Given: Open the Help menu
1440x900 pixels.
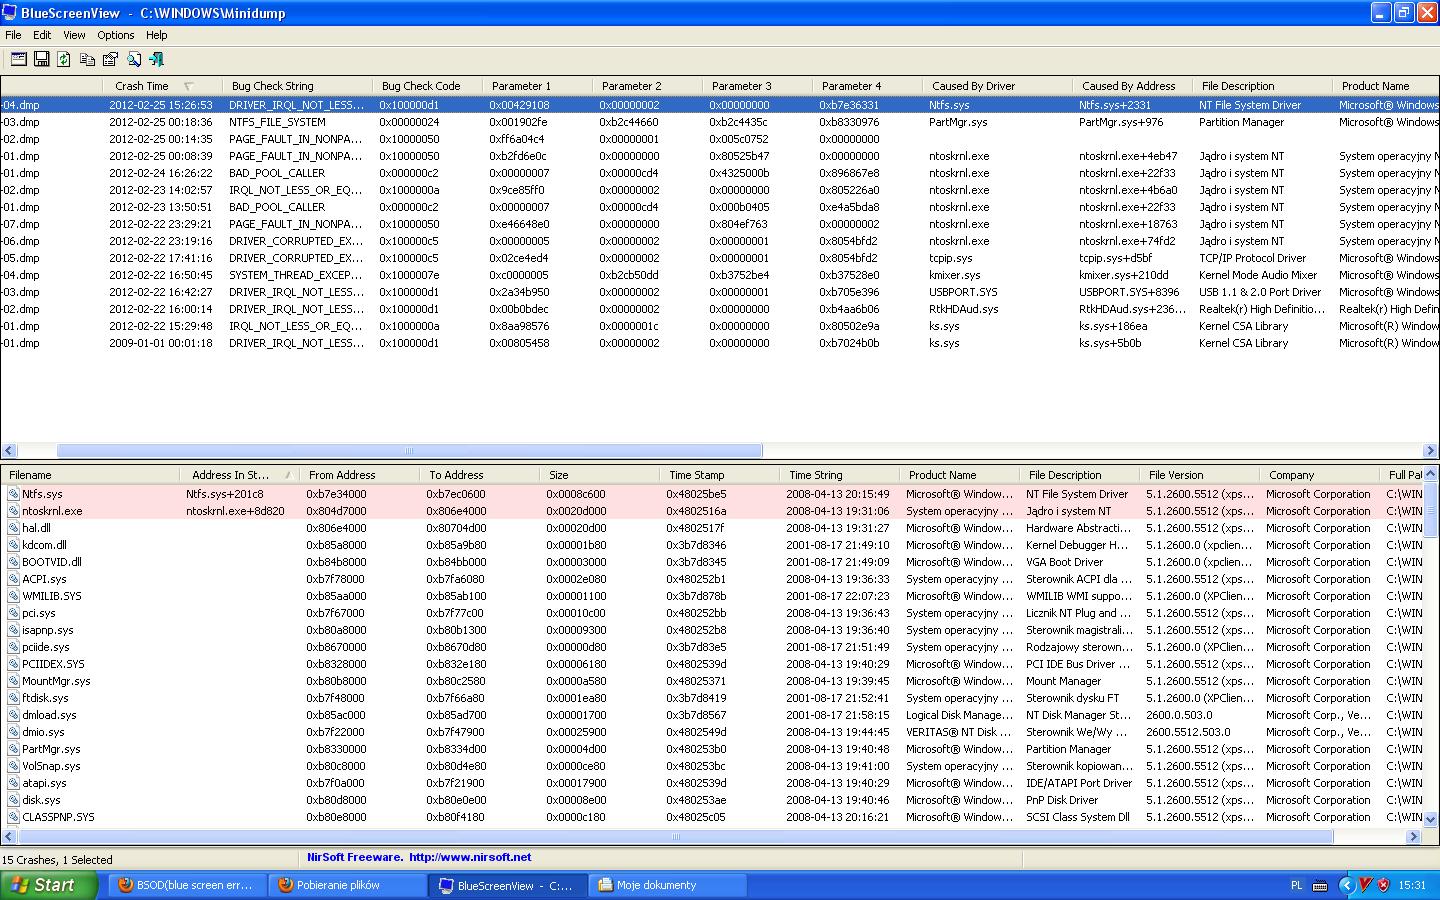Looking at the screenshot, I should coord(157,35).
